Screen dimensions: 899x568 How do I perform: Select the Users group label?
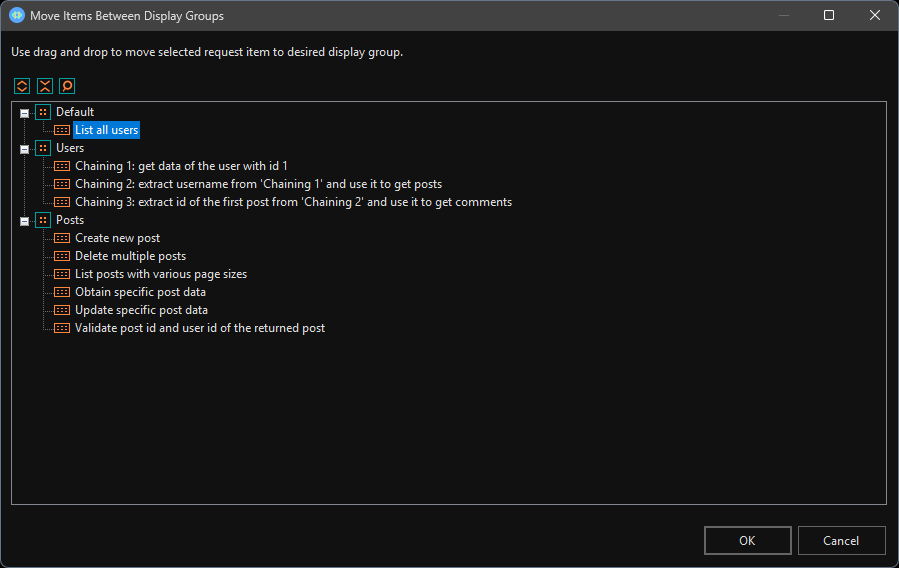coord(70,148)
